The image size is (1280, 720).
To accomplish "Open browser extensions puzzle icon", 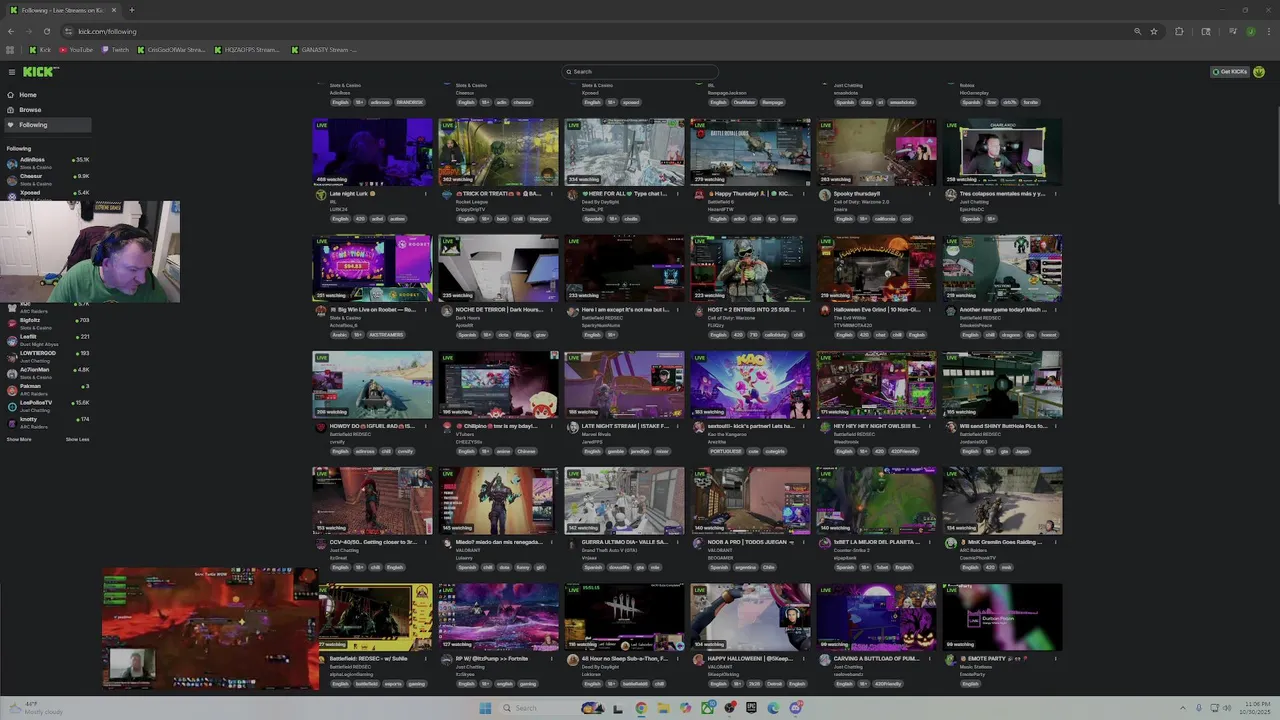I will (x=1179, y=31).
